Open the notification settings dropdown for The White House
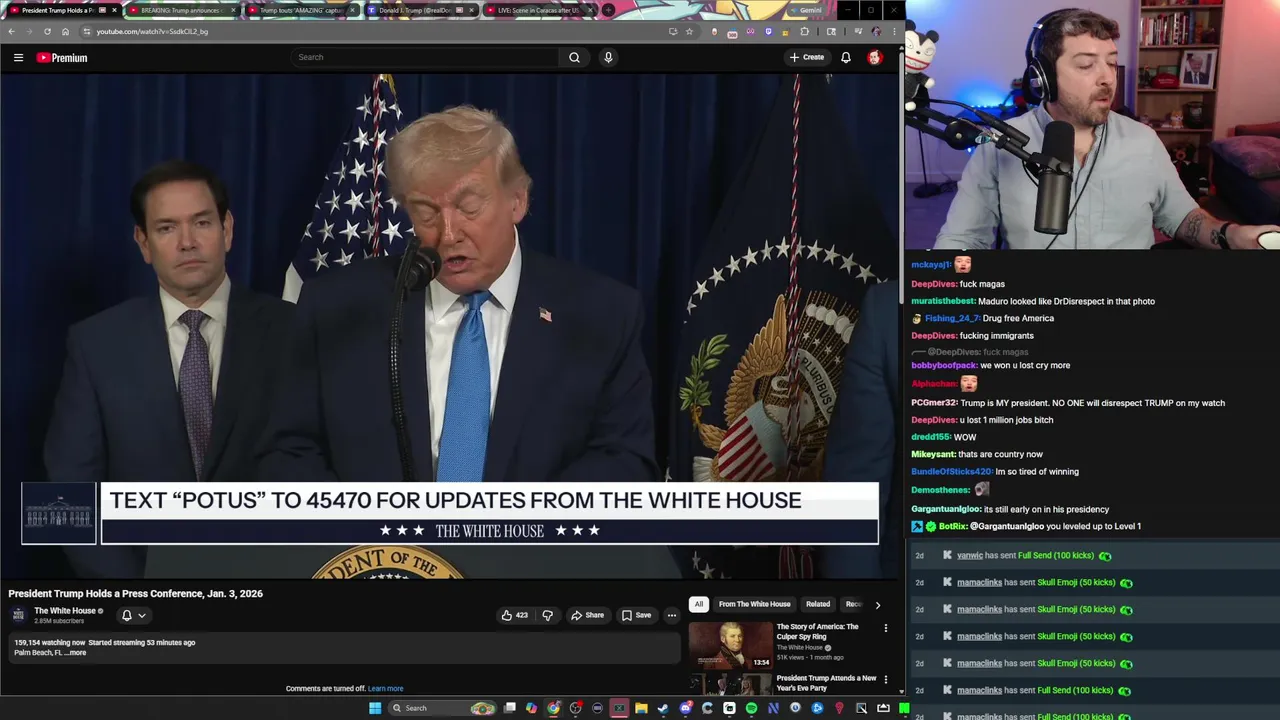 coord(134,615)
